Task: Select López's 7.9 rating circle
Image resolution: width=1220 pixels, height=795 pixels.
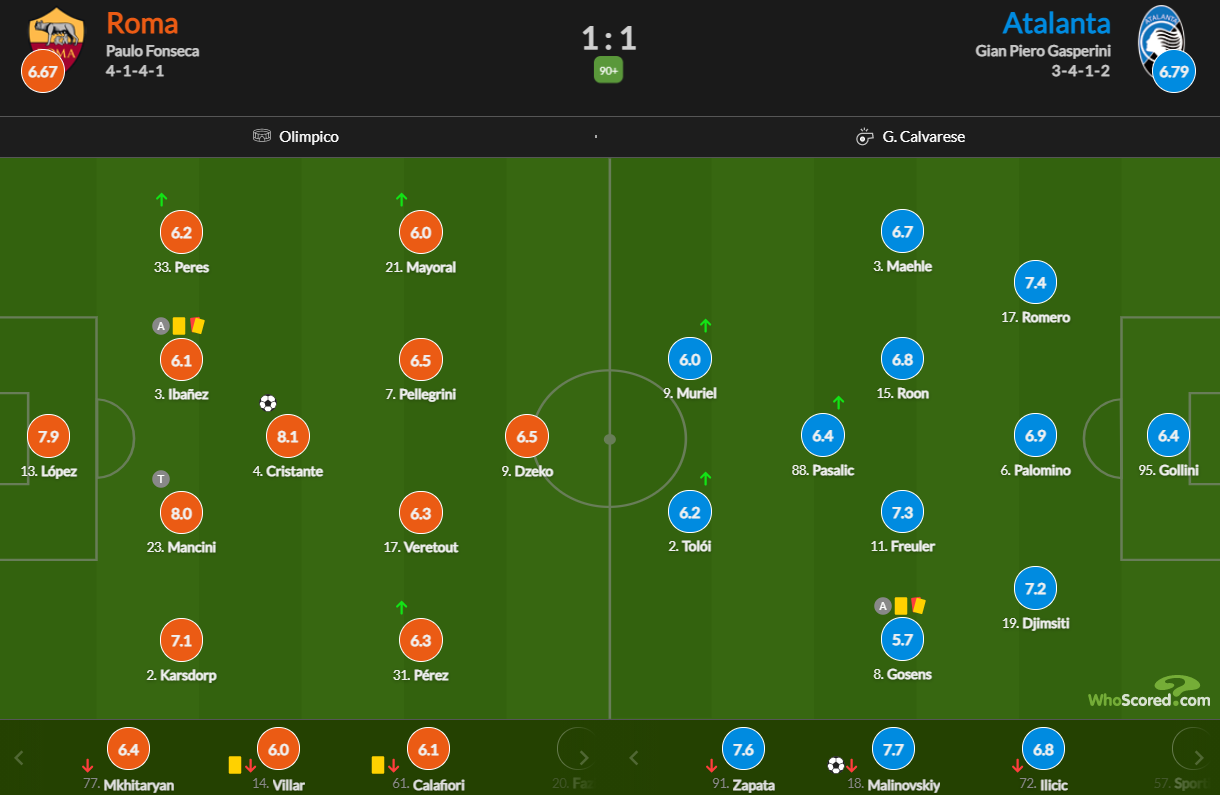Action: click(48, 437)
